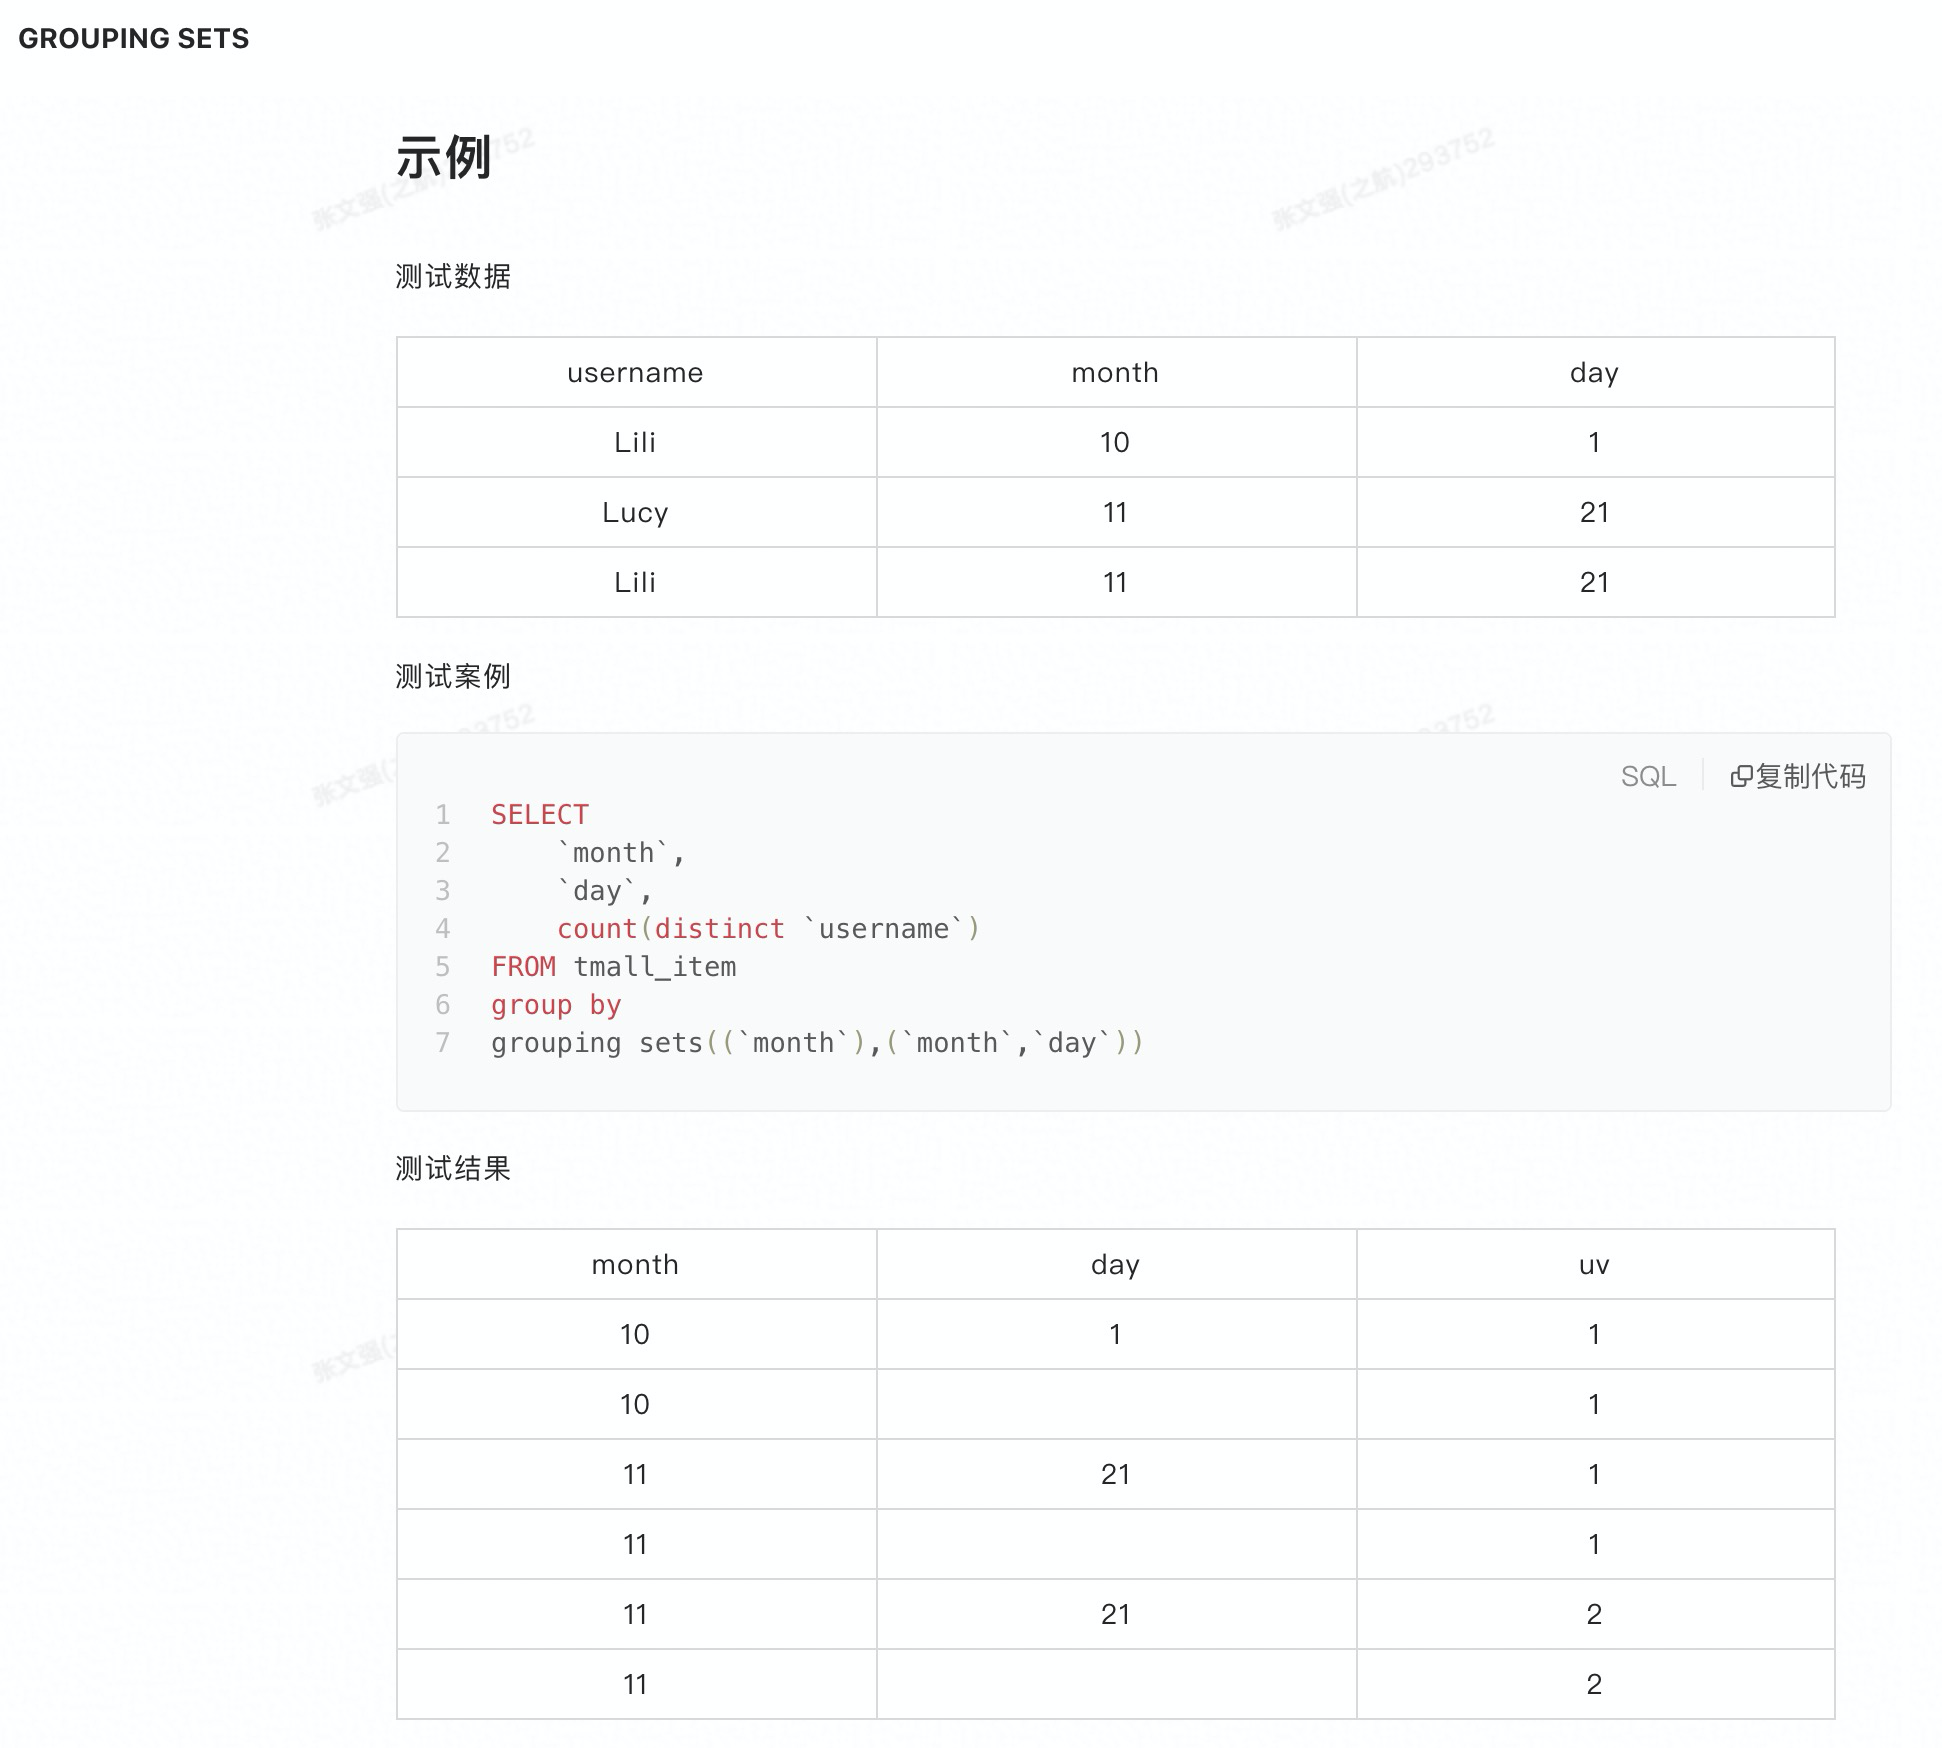The width and height of the screenshot is (1942, 1748).
Task: Click day 21 cell in result row with uv 2
Action: [1115, 1615]
